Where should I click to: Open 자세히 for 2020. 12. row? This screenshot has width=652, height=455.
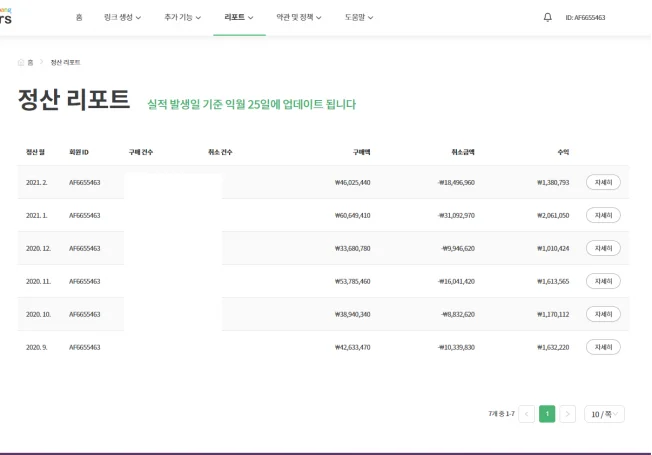tap(603, 248)
